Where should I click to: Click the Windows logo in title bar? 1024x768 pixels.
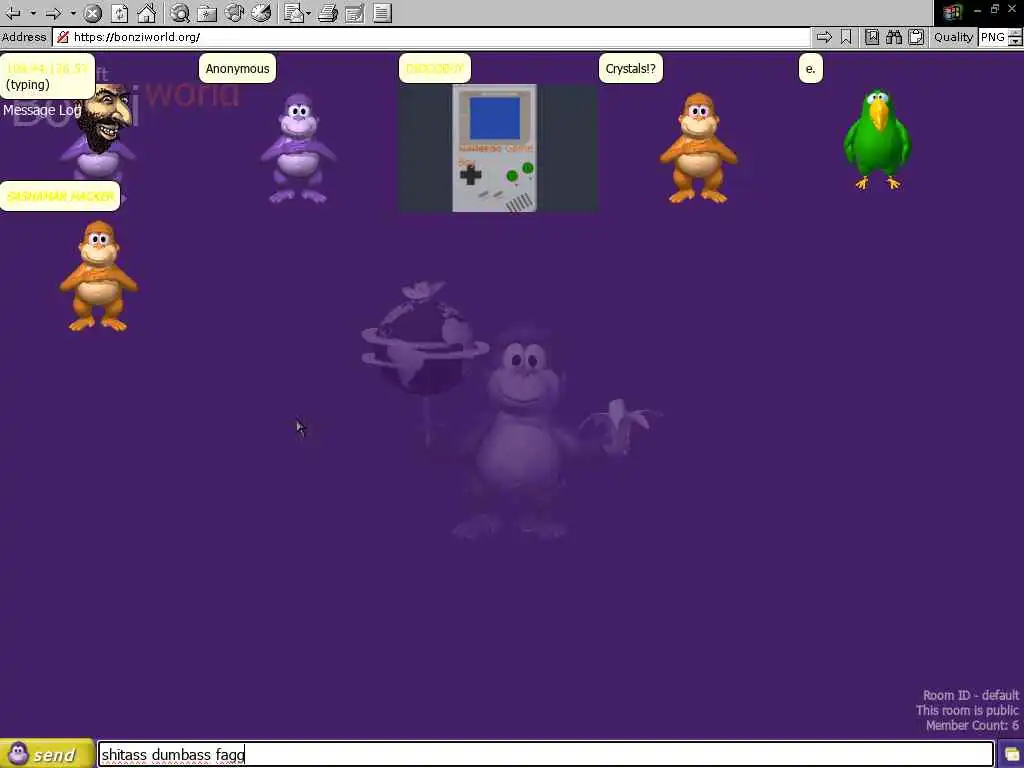point(952,12)
